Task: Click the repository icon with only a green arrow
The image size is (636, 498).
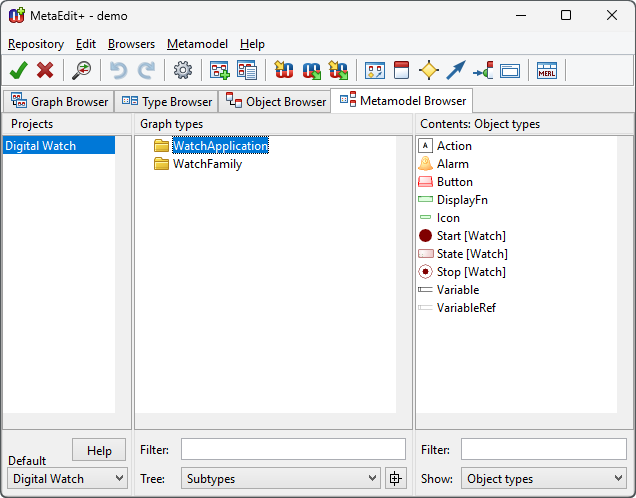Action: coord(312,70)
